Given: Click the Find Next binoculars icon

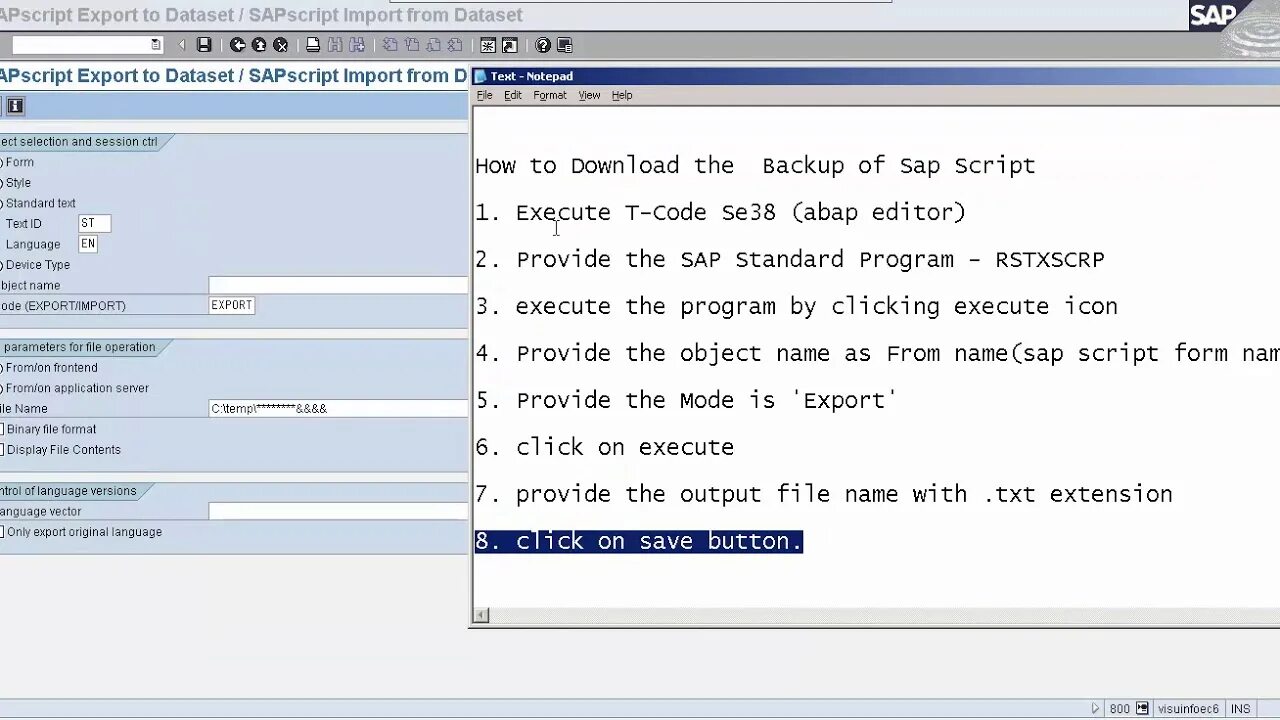Looking at the screenshot, I should (357, 45).
